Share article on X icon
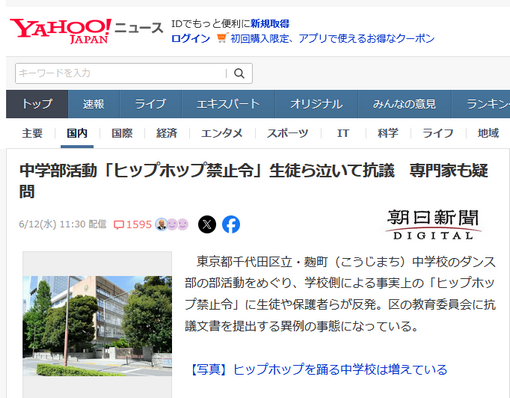The image size is (510, 398). pos(207,224)
